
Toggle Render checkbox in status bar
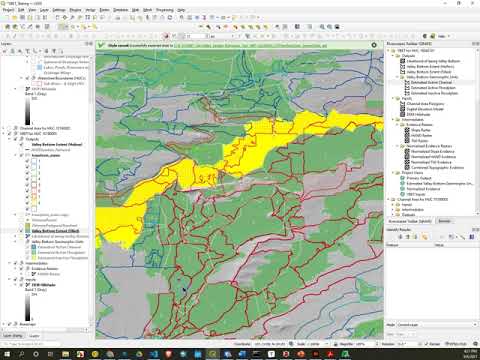tap(426, 344)
